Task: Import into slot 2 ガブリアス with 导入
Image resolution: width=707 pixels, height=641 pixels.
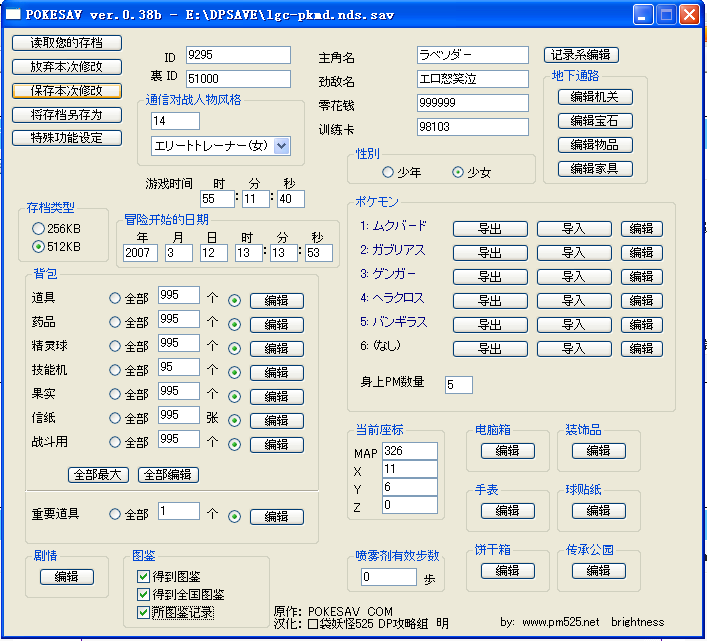Action: click(574, 252)
